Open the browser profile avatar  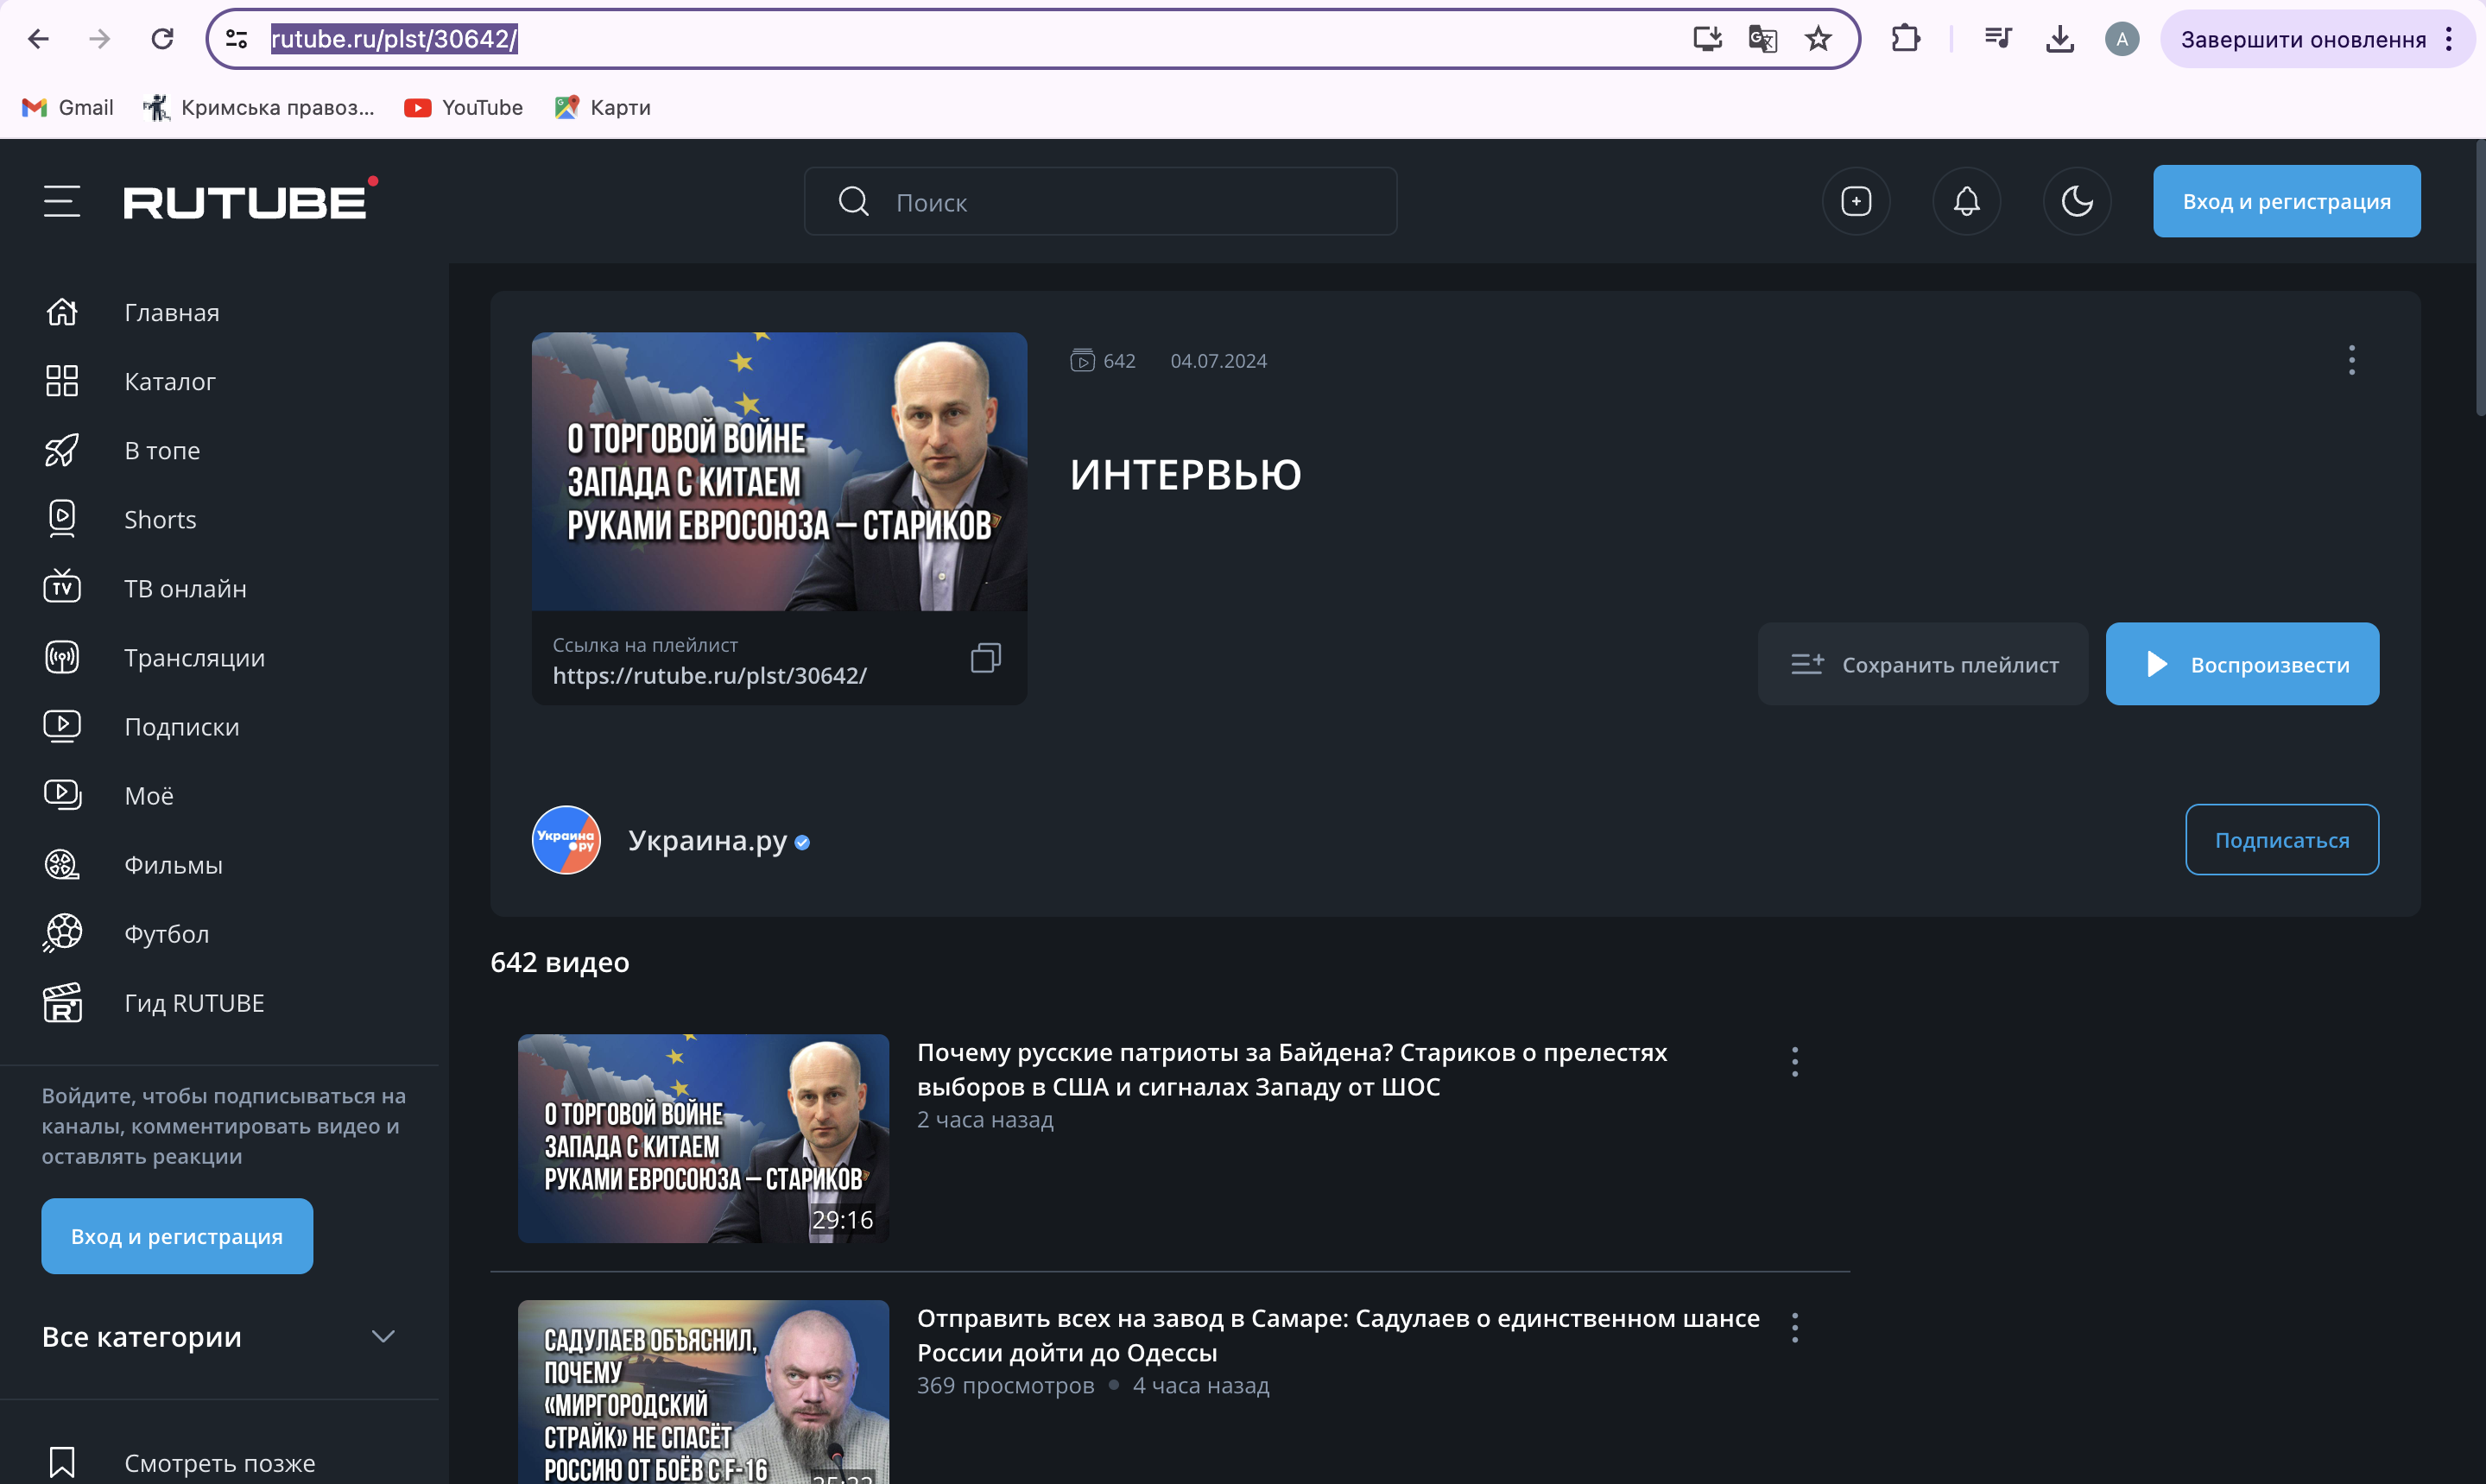point(2122,39)
